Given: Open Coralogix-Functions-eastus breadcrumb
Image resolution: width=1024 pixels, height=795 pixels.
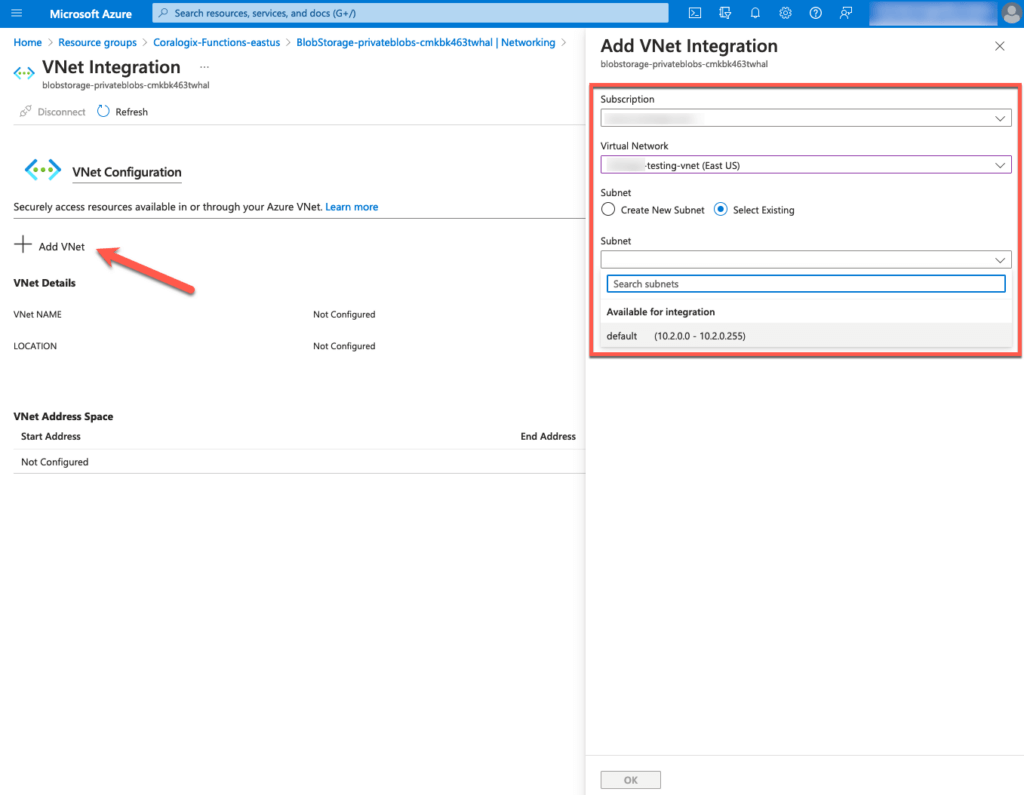Looking at the screenshot, I should 216,42.
